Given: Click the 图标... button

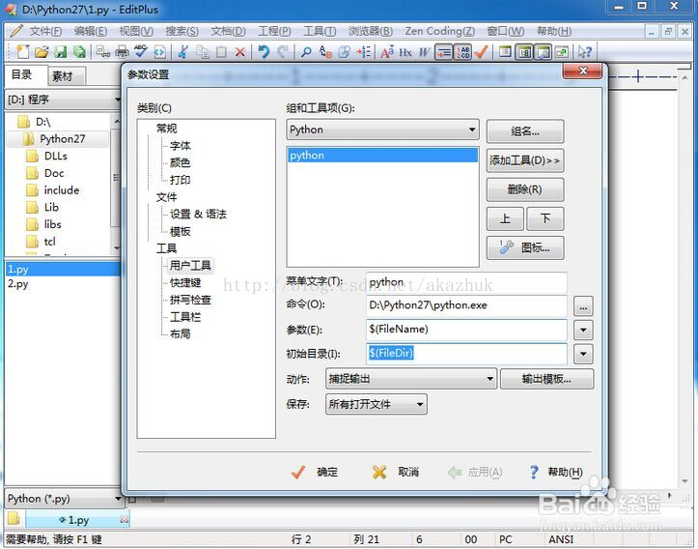Looking at the screenshot, I should pos(525,248).
